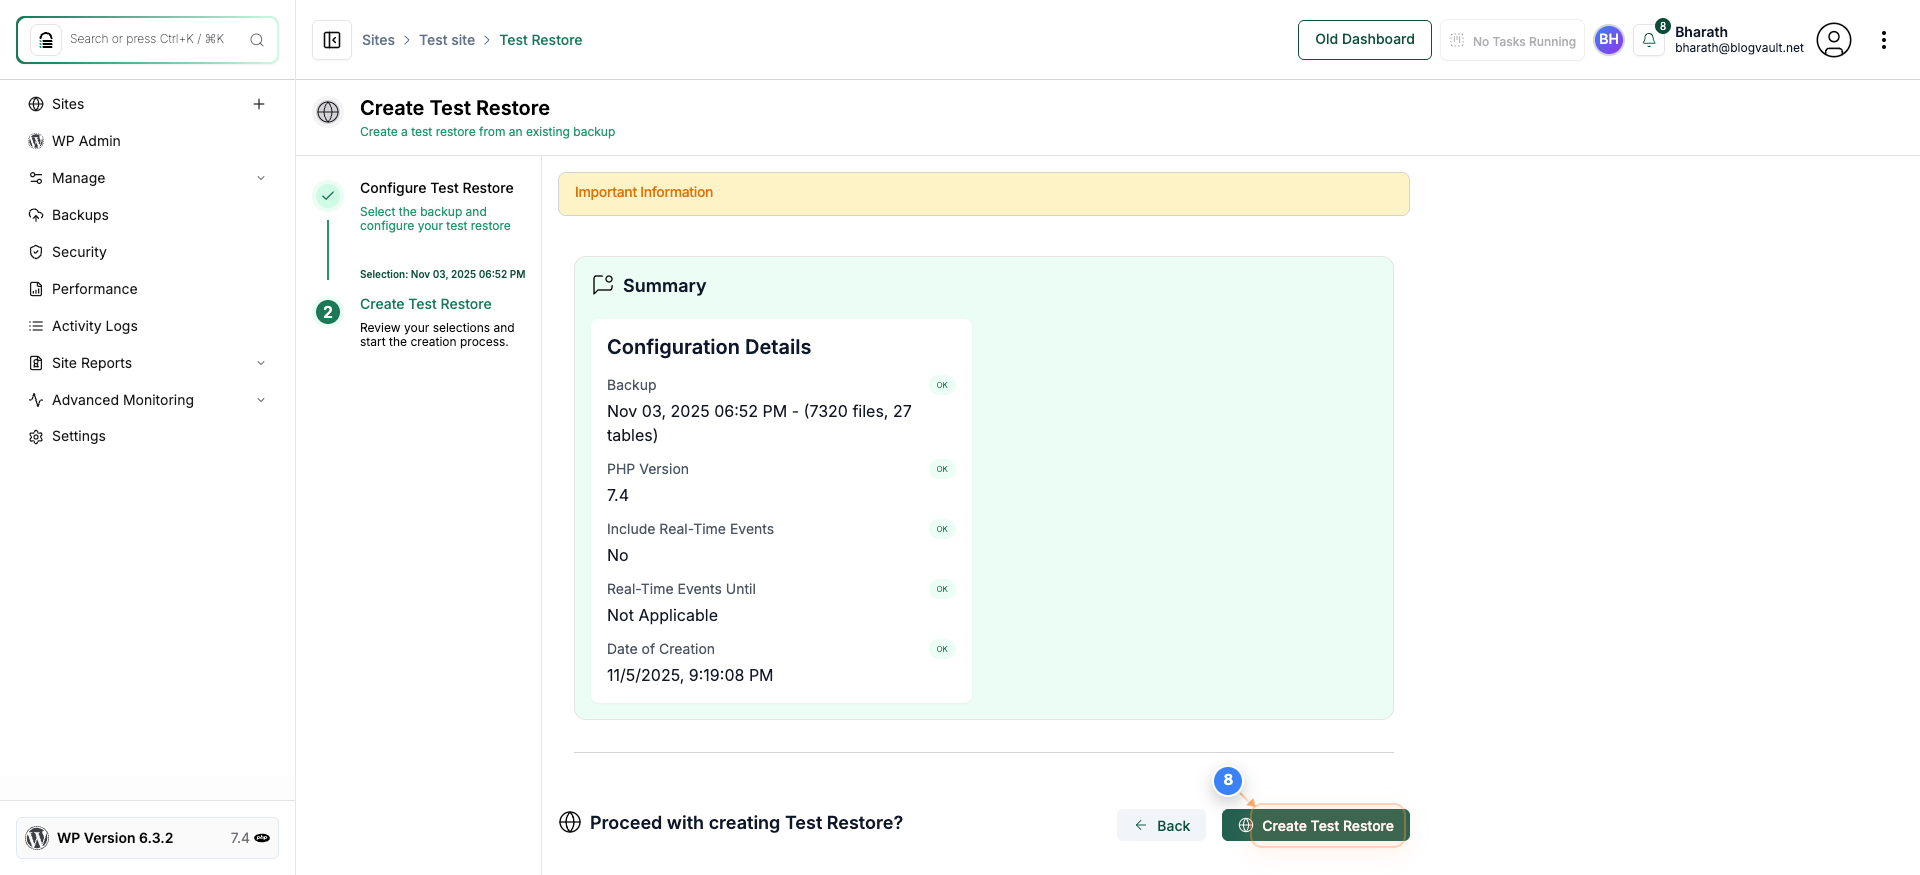Click the Summary flag icon
The width and height of the screenshot is (1920, 875).
click(x=603, y=285)
